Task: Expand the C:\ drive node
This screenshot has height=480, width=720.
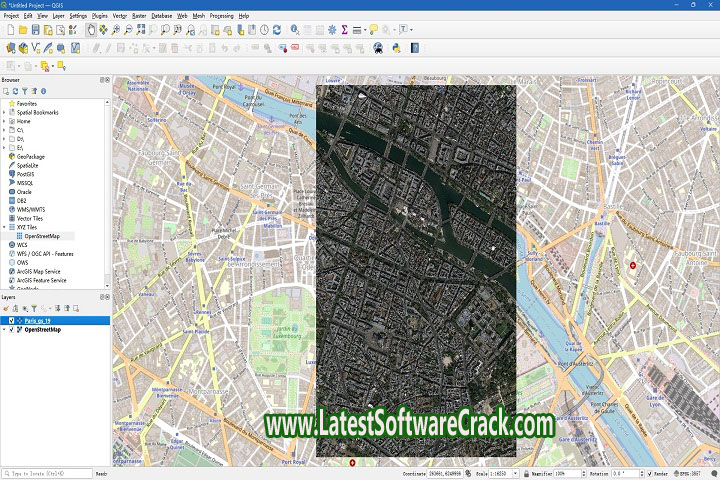Action: (x=5, y=130)
